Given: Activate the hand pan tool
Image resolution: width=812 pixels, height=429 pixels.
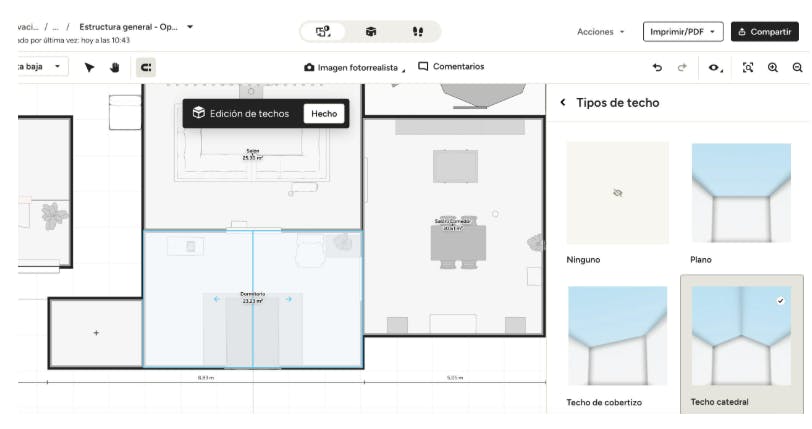Looking at the screenshot, I should click(x=114, y=67).
